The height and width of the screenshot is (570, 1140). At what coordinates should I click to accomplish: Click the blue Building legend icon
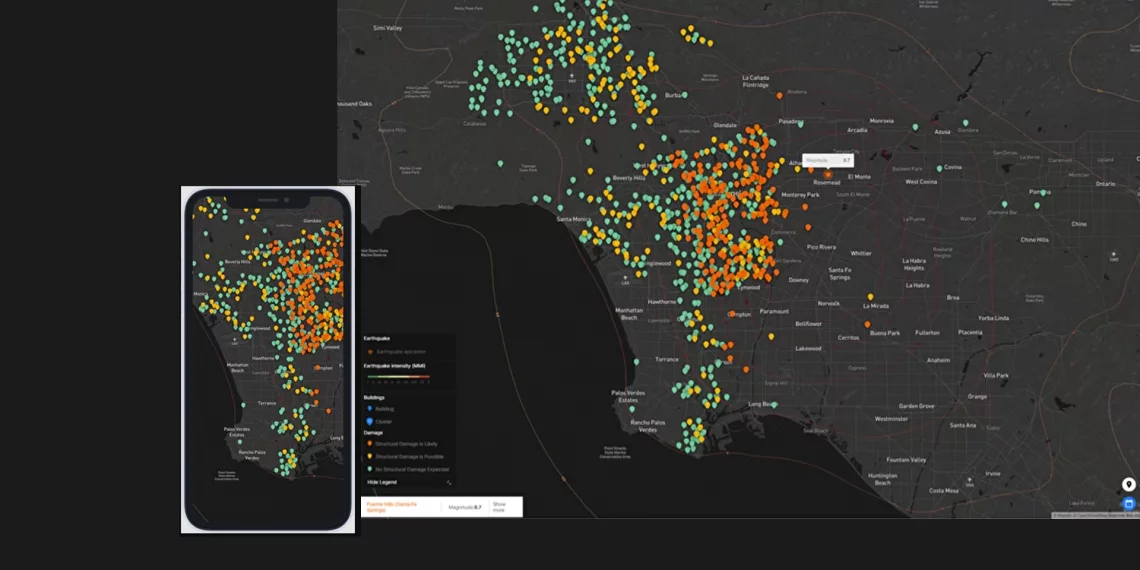point(369,409)
